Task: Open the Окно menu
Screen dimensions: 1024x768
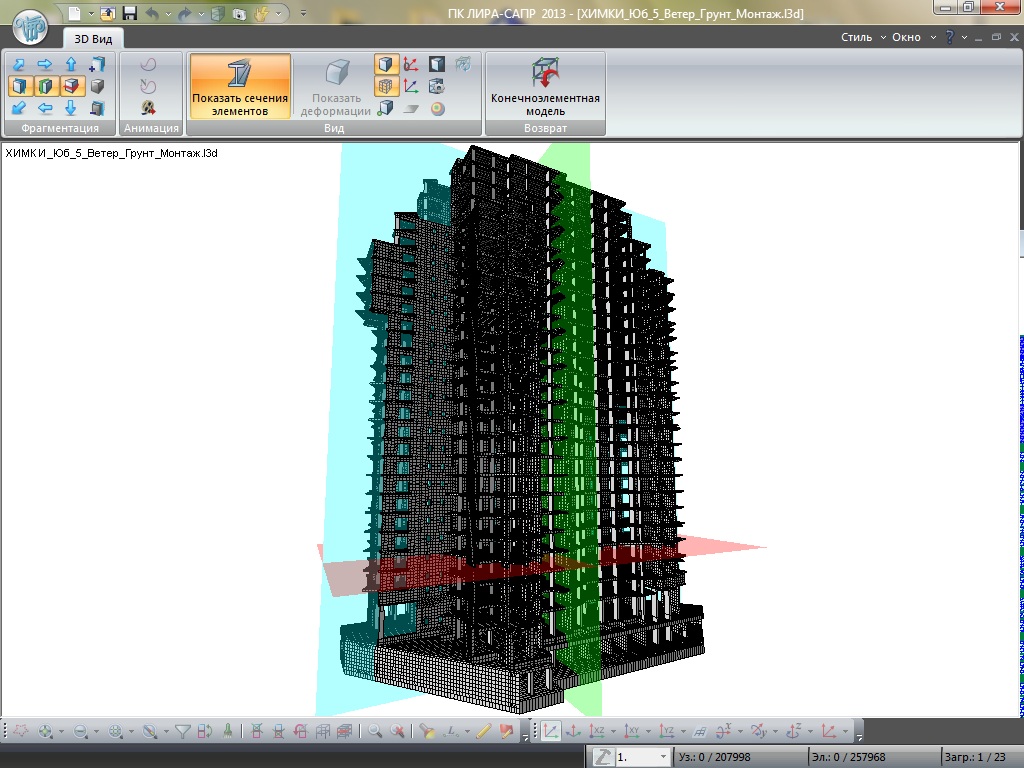Action: pos(906,37)
